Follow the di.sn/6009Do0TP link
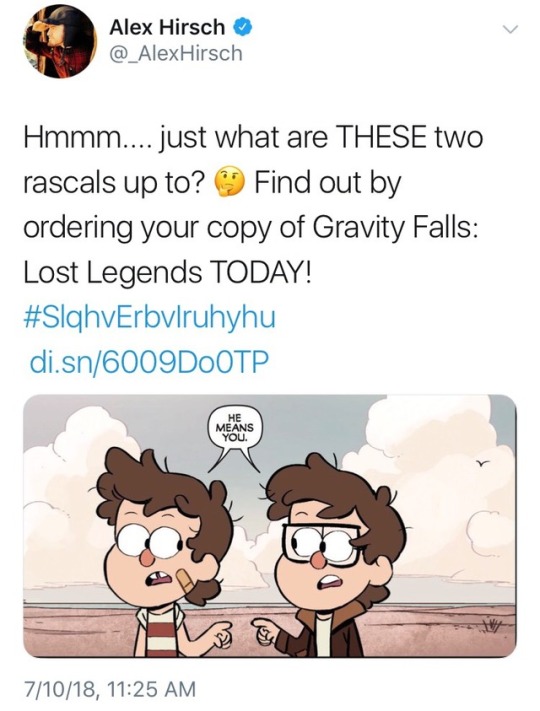This screenshot has width=540, height=711. pyautogui.click(x=148, y=362)
